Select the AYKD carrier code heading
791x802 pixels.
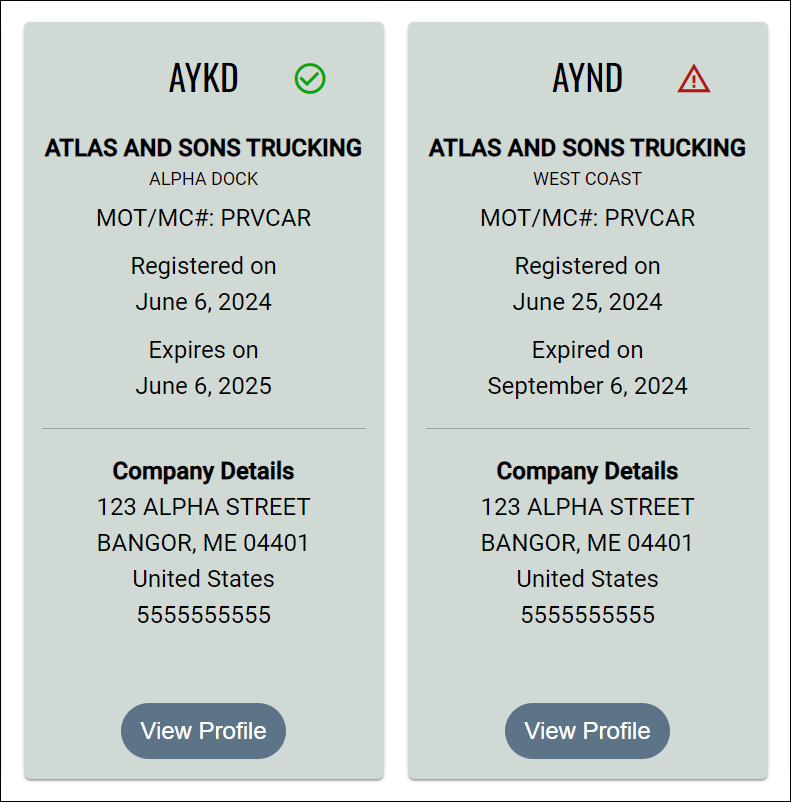pyautogui.click(x=204, y=78)
